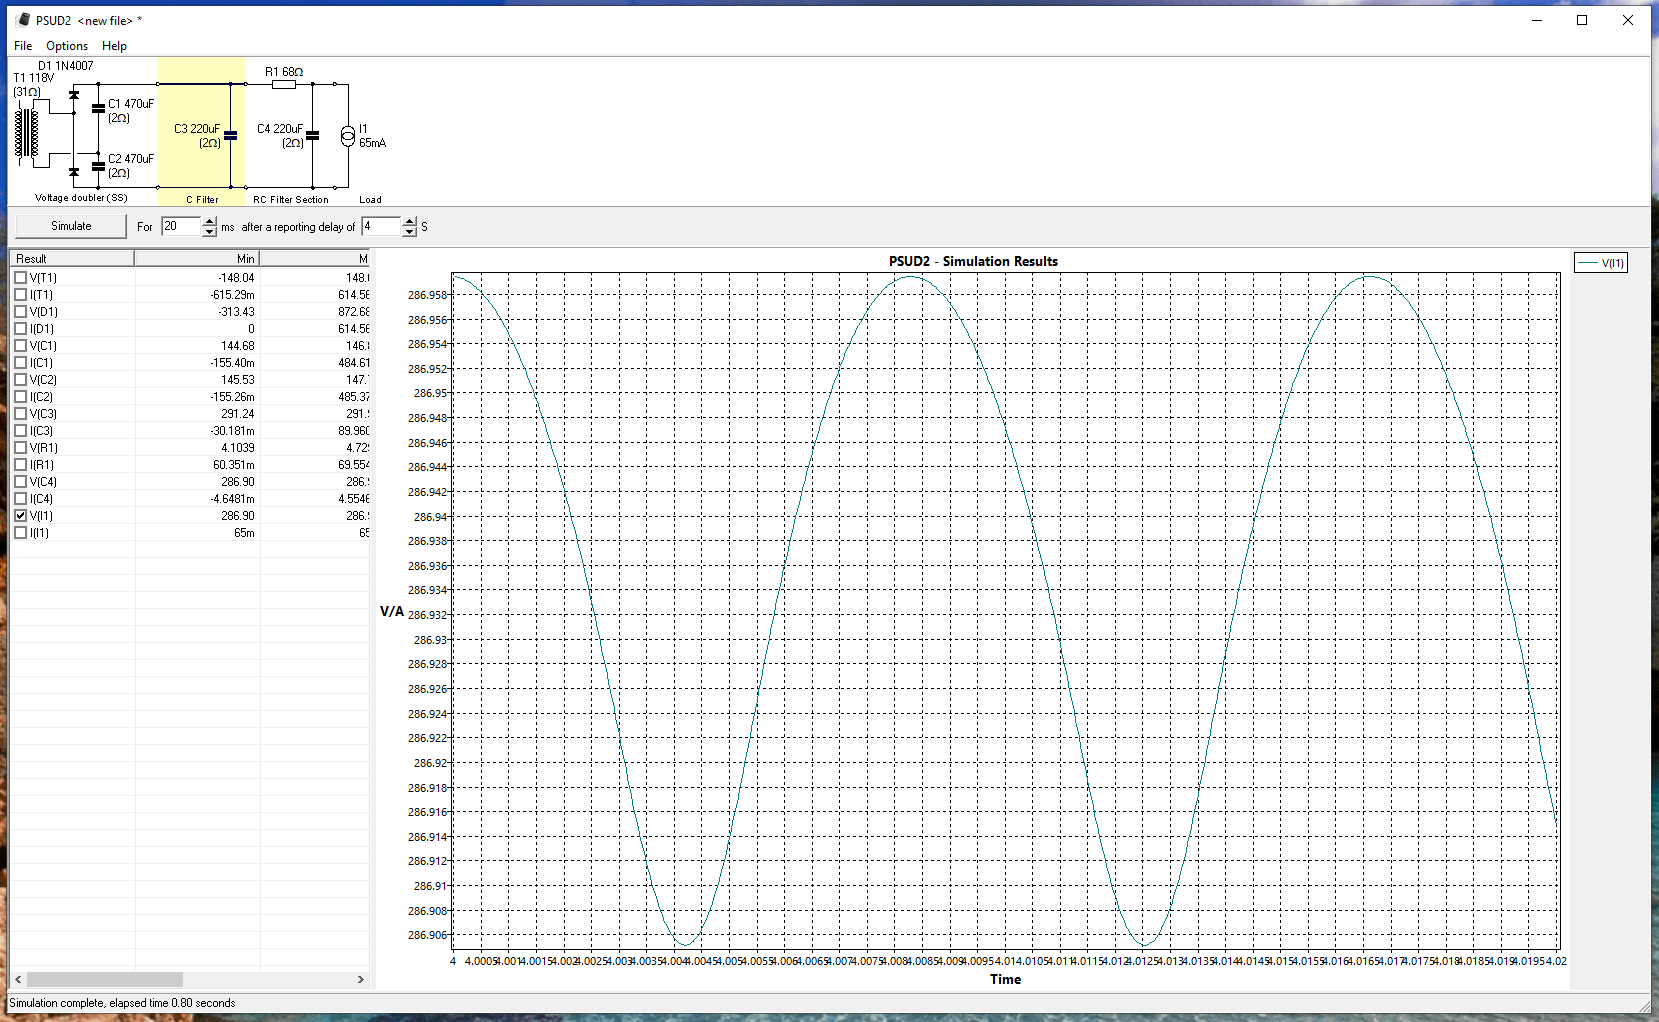Click the reporting delay input field

click(x=381, y=227)
